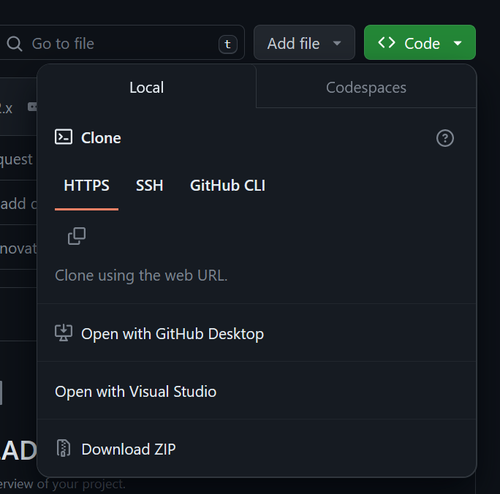Click 'Clone using the web URL.' text

(141, 276)
